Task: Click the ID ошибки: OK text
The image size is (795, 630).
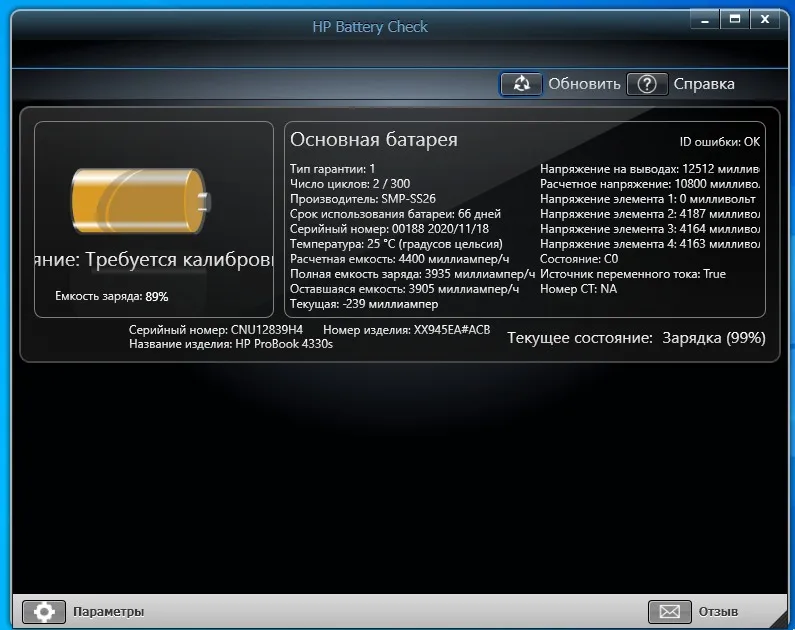Action: [x=719, y=142]
